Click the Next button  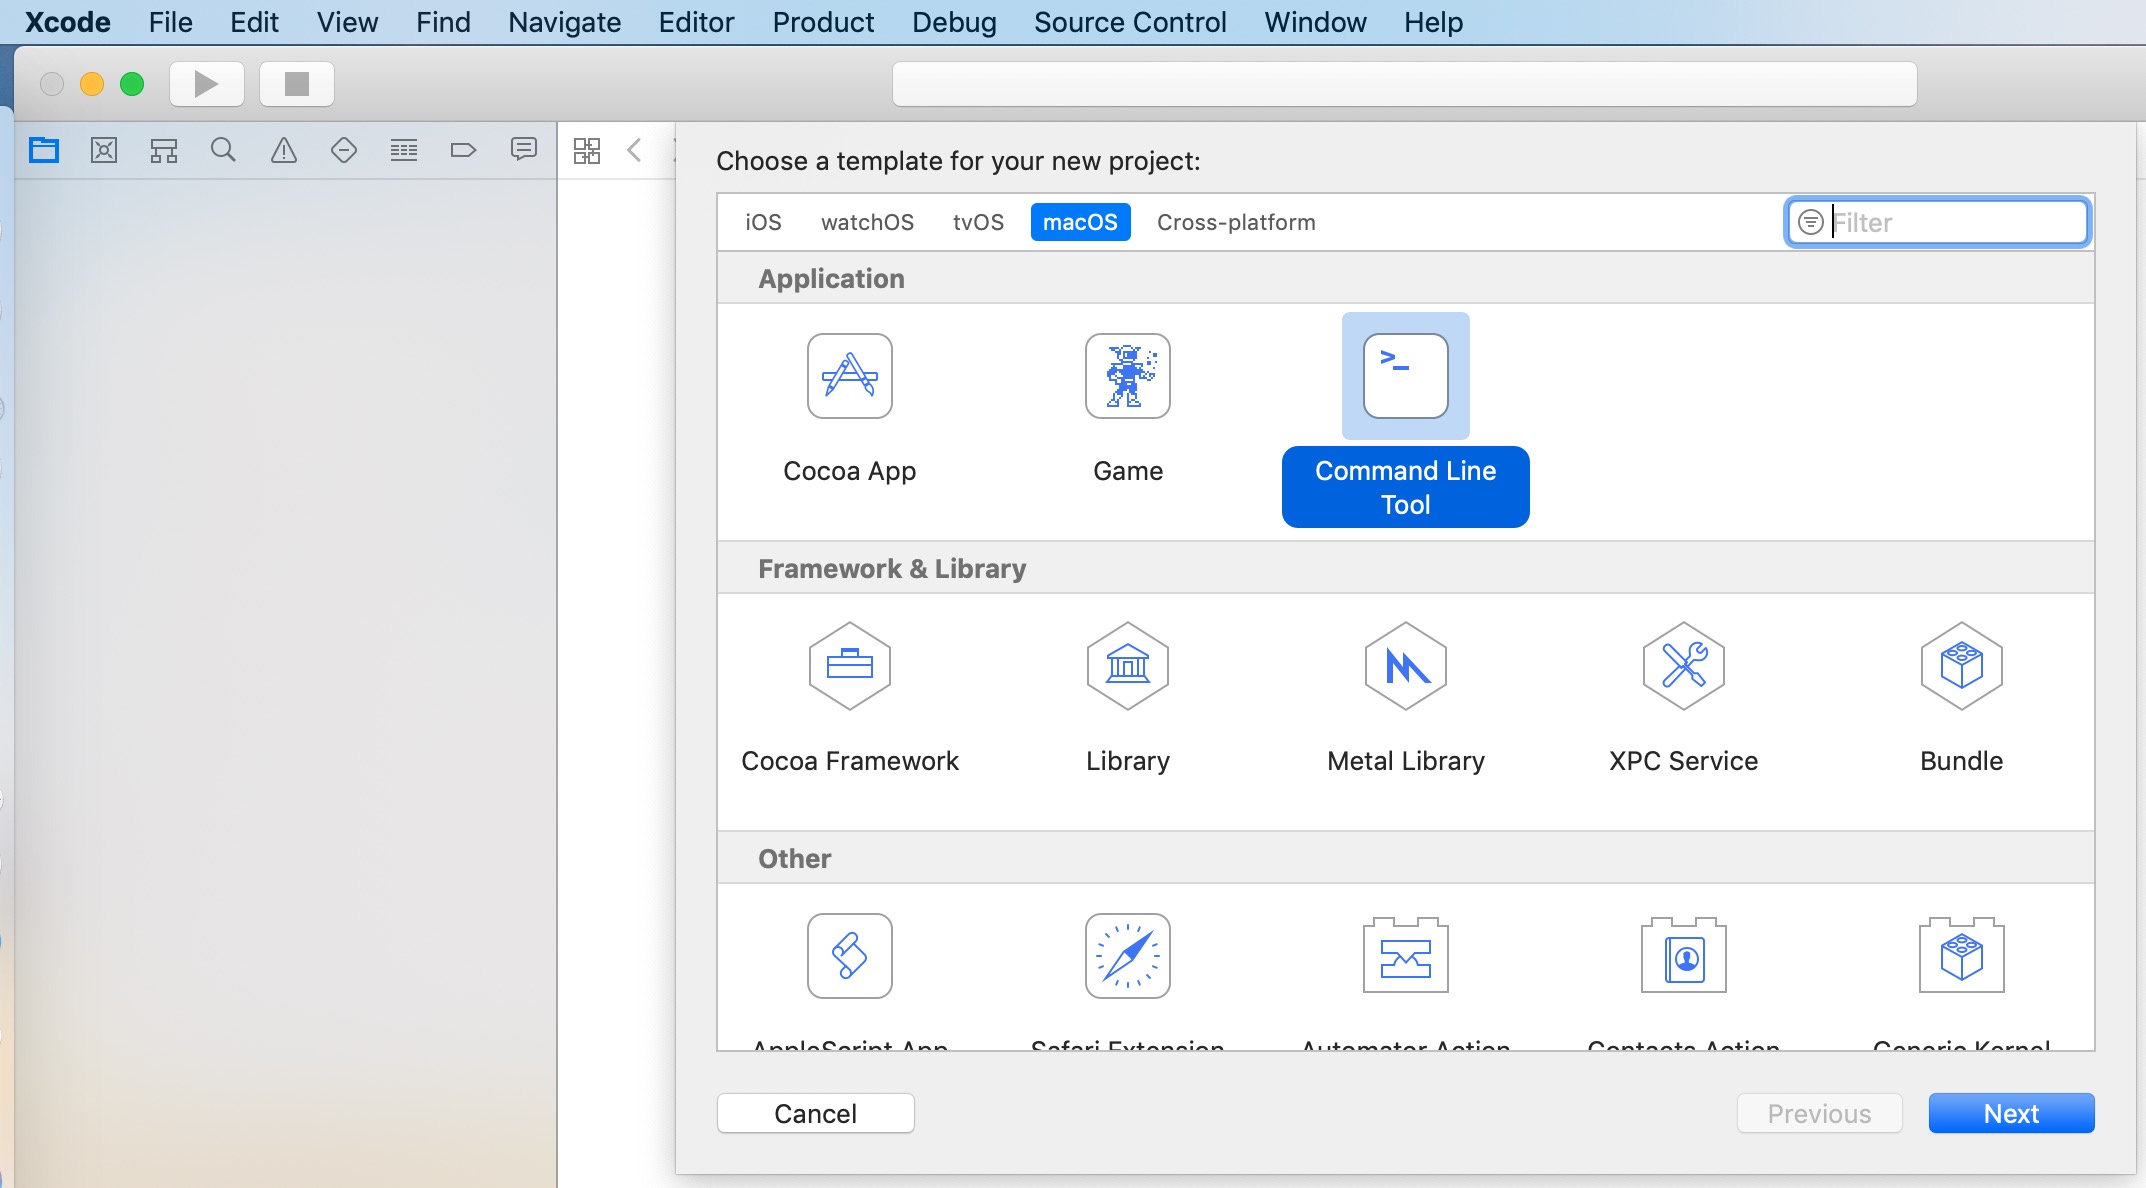(x=2011, y=1113)
